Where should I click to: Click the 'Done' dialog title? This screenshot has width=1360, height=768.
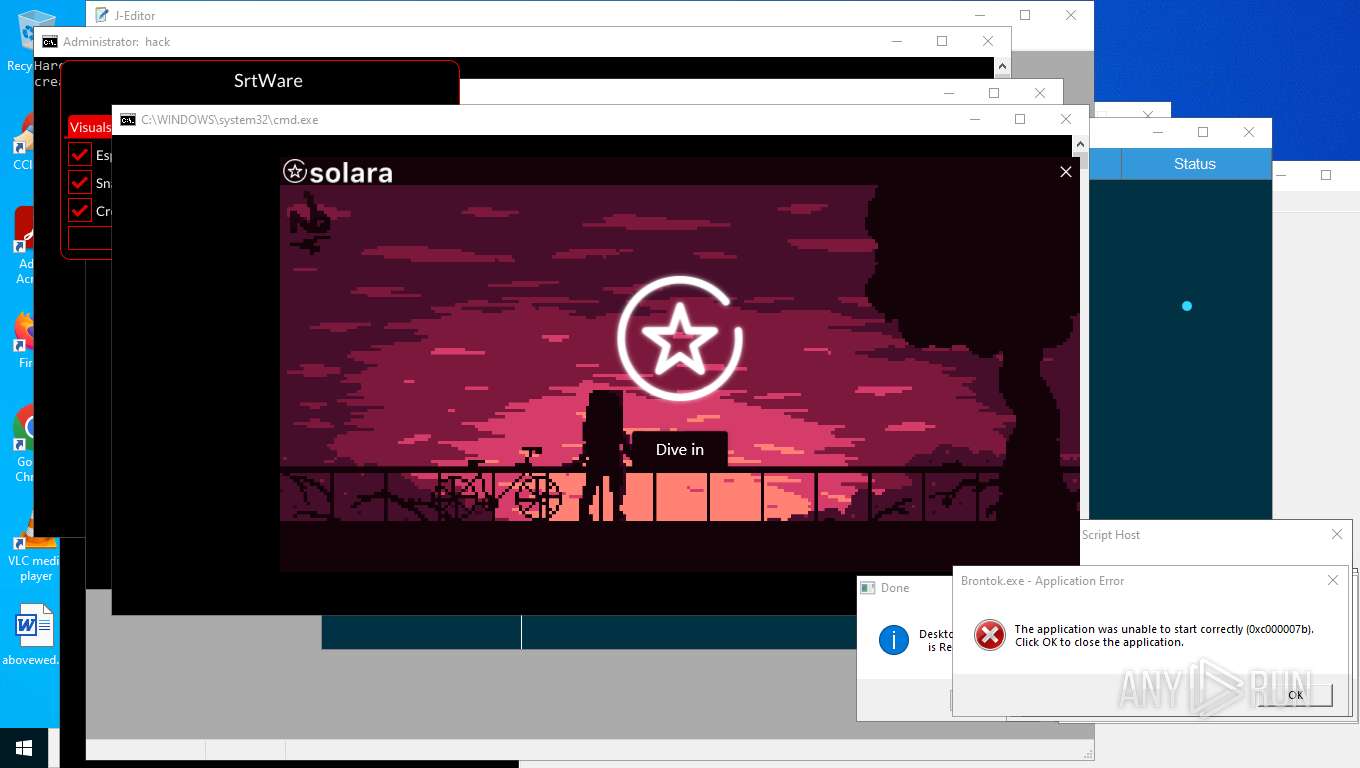pos(895,588)
